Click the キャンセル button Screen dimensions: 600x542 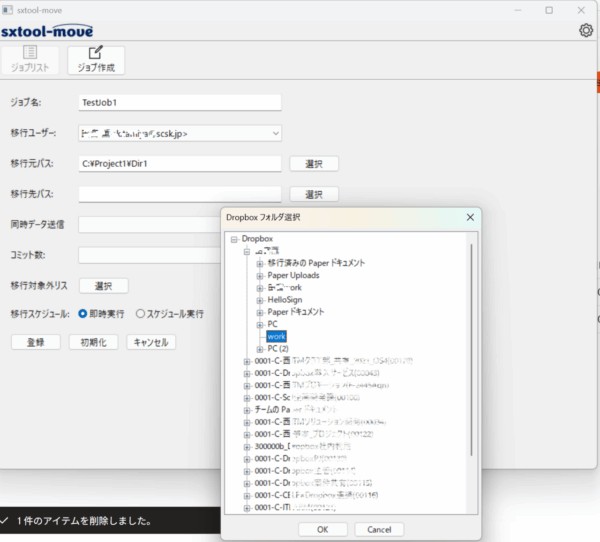pos(151,342)
